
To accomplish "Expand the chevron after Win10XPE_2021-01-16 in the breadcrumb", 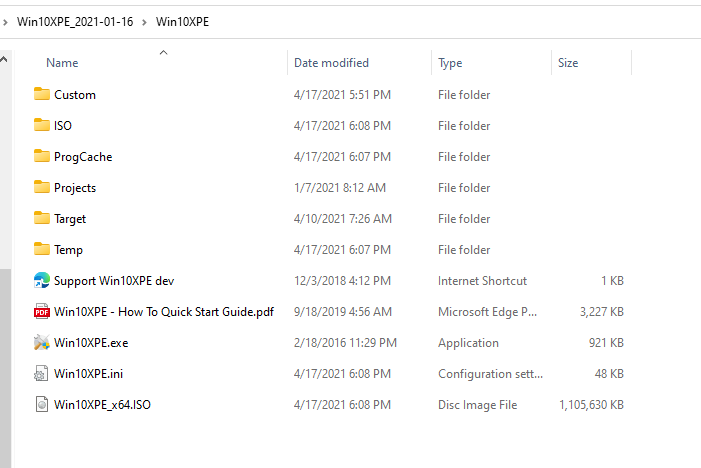I will click(144, 22).
